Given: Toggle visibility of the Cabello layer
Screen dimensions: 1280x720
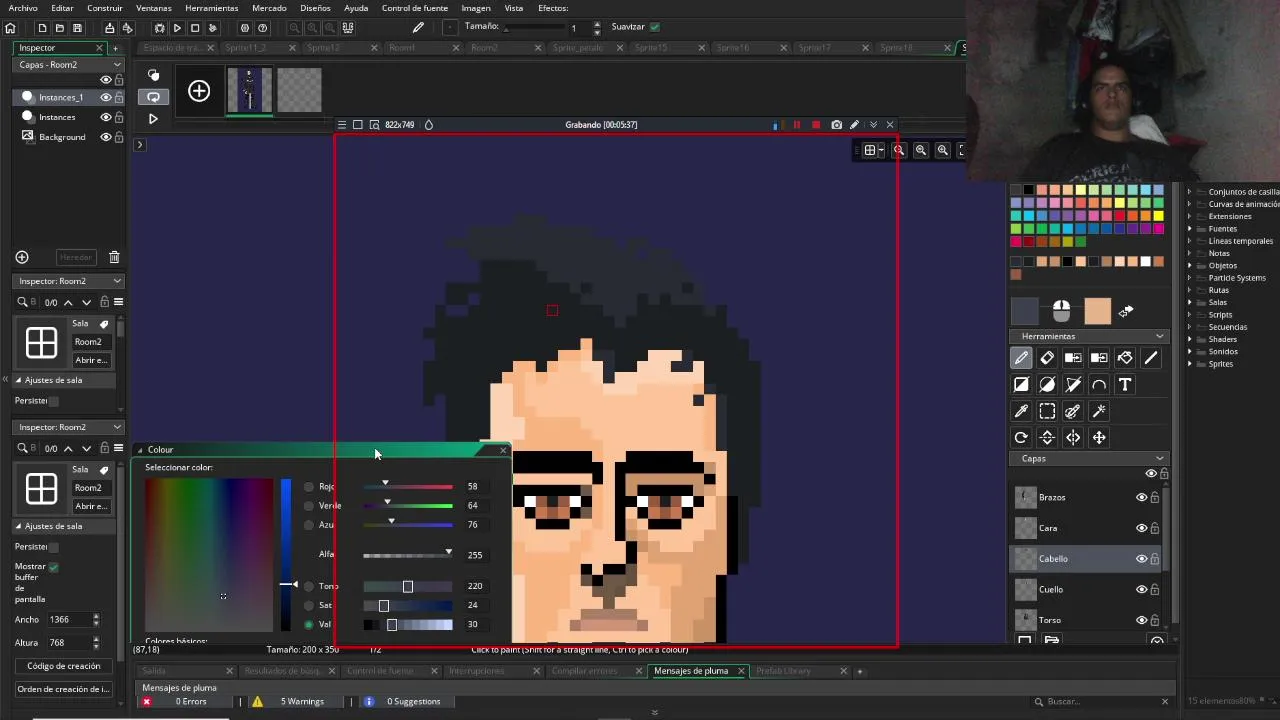Looking at the screenshot, I should [1141, 559].
